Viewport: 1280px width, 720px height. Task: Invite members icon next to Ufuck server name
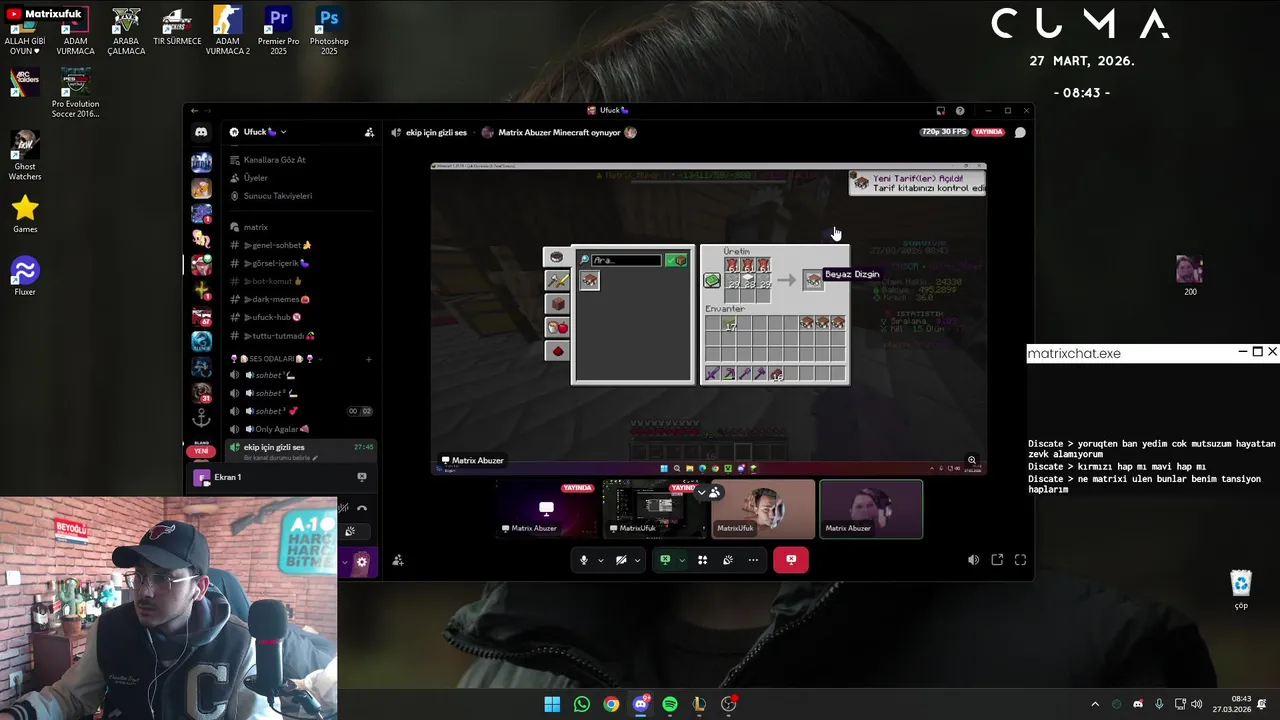[369, 132]
